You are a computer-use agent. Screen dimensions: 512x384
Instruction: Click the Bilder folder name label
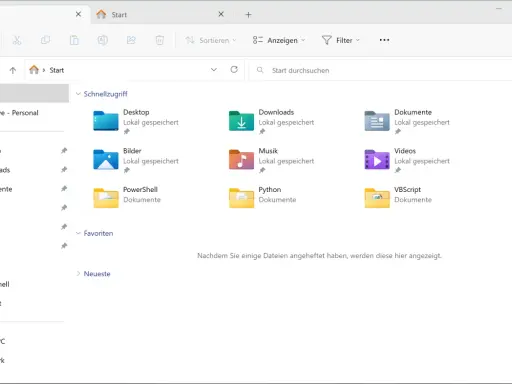click(132, 151)
